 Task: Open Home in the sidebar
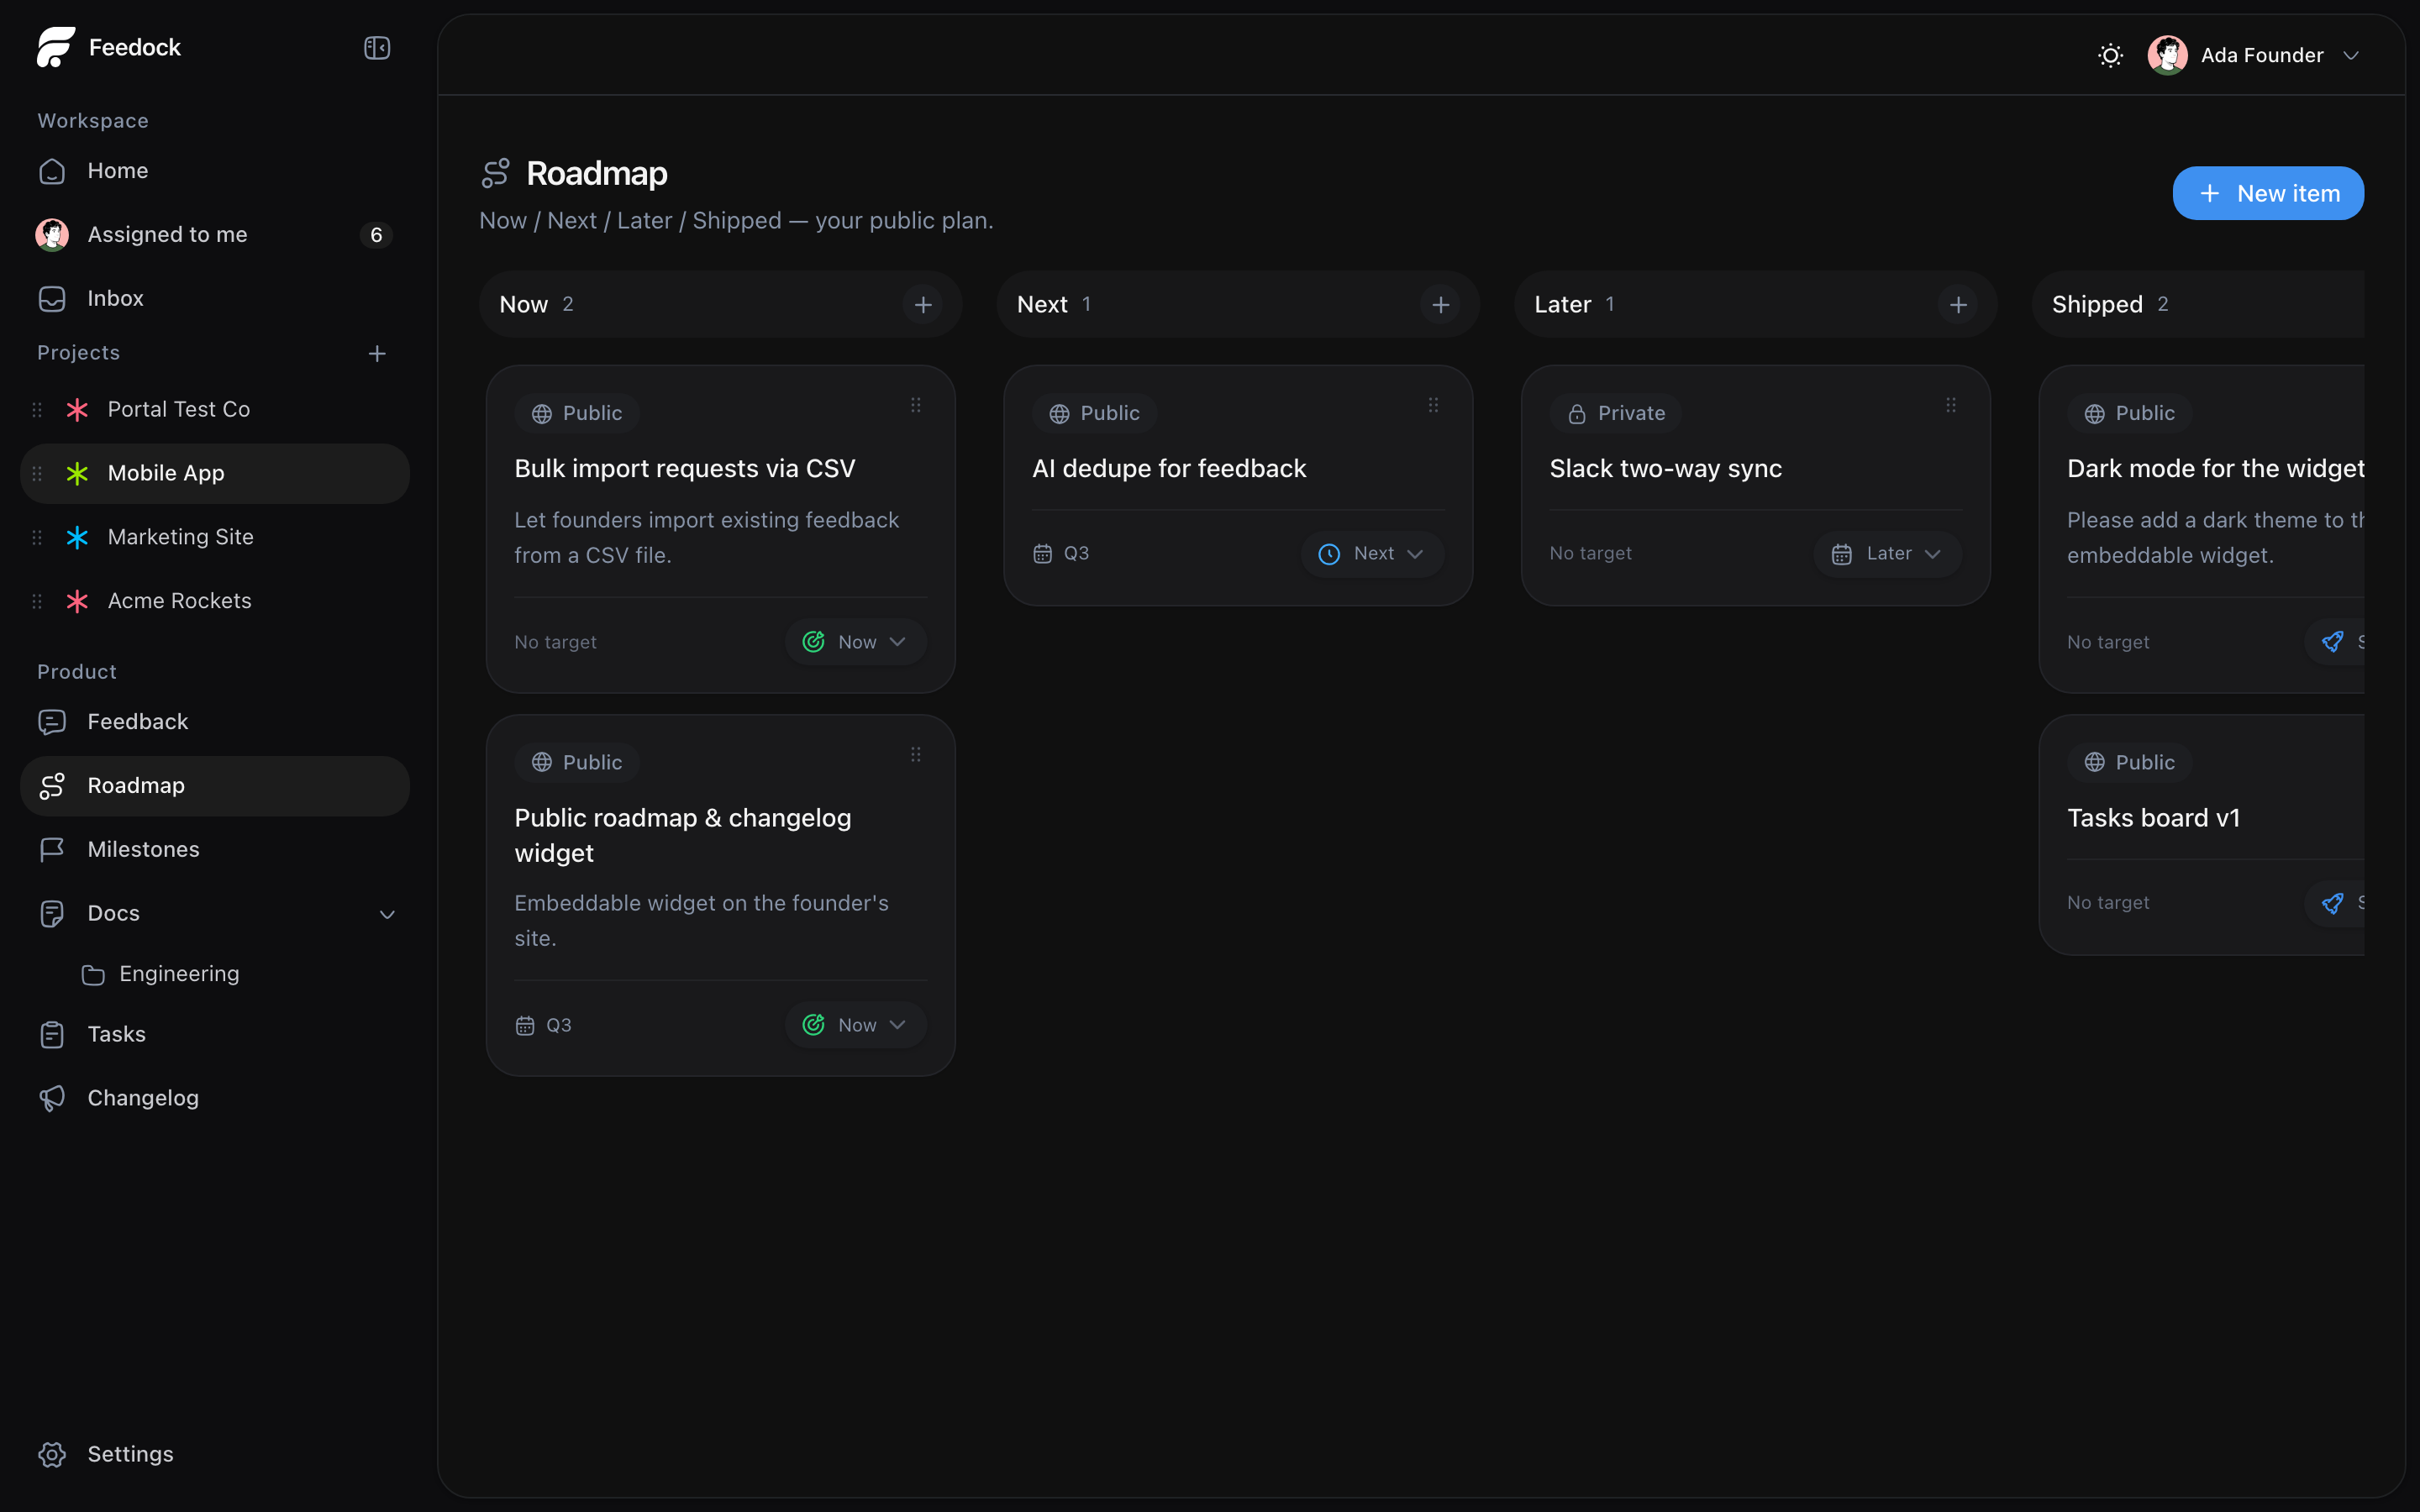(215, 171)
